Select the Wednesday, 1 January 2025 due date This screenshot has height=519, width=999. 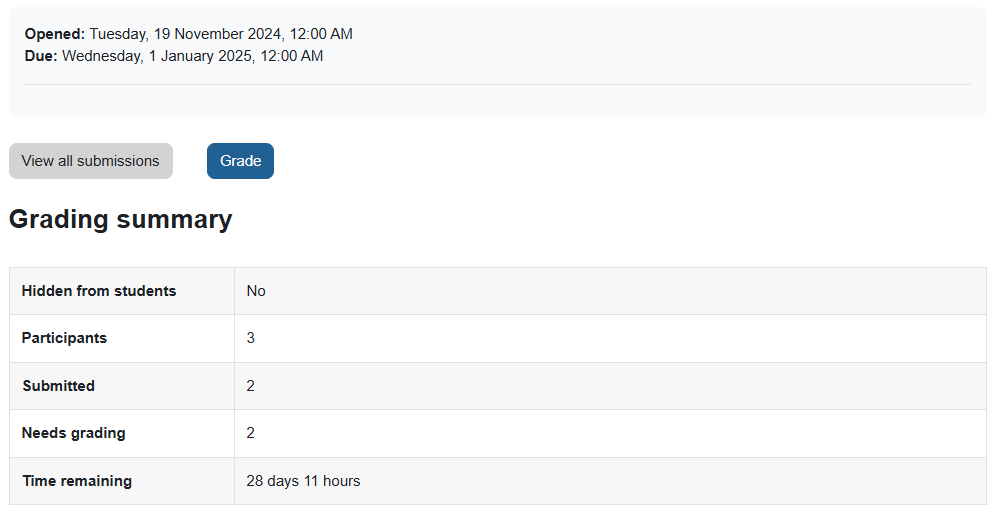click(193, 56)
